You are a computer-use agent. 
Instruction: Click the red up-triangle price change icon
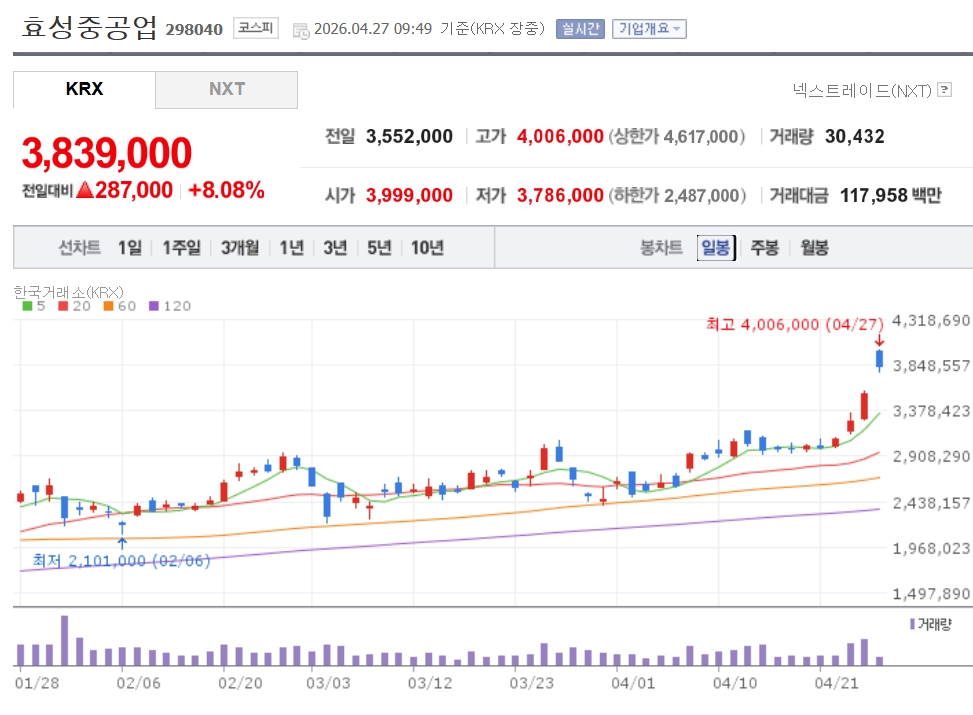click(x=84, y=190)
